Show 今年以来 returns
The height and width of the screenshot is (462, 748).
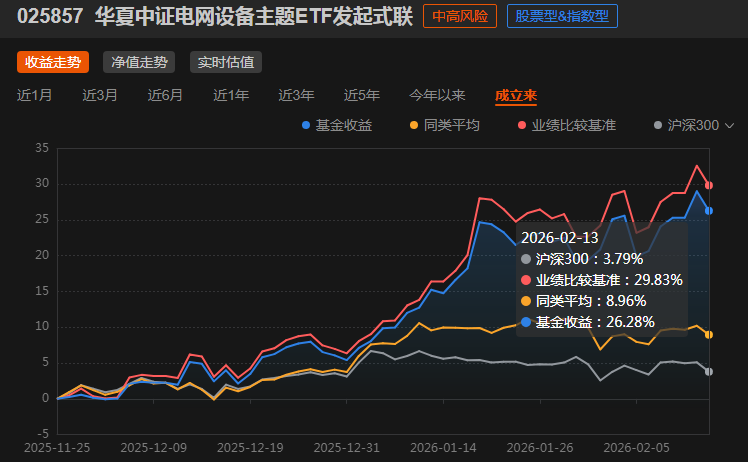437,95
